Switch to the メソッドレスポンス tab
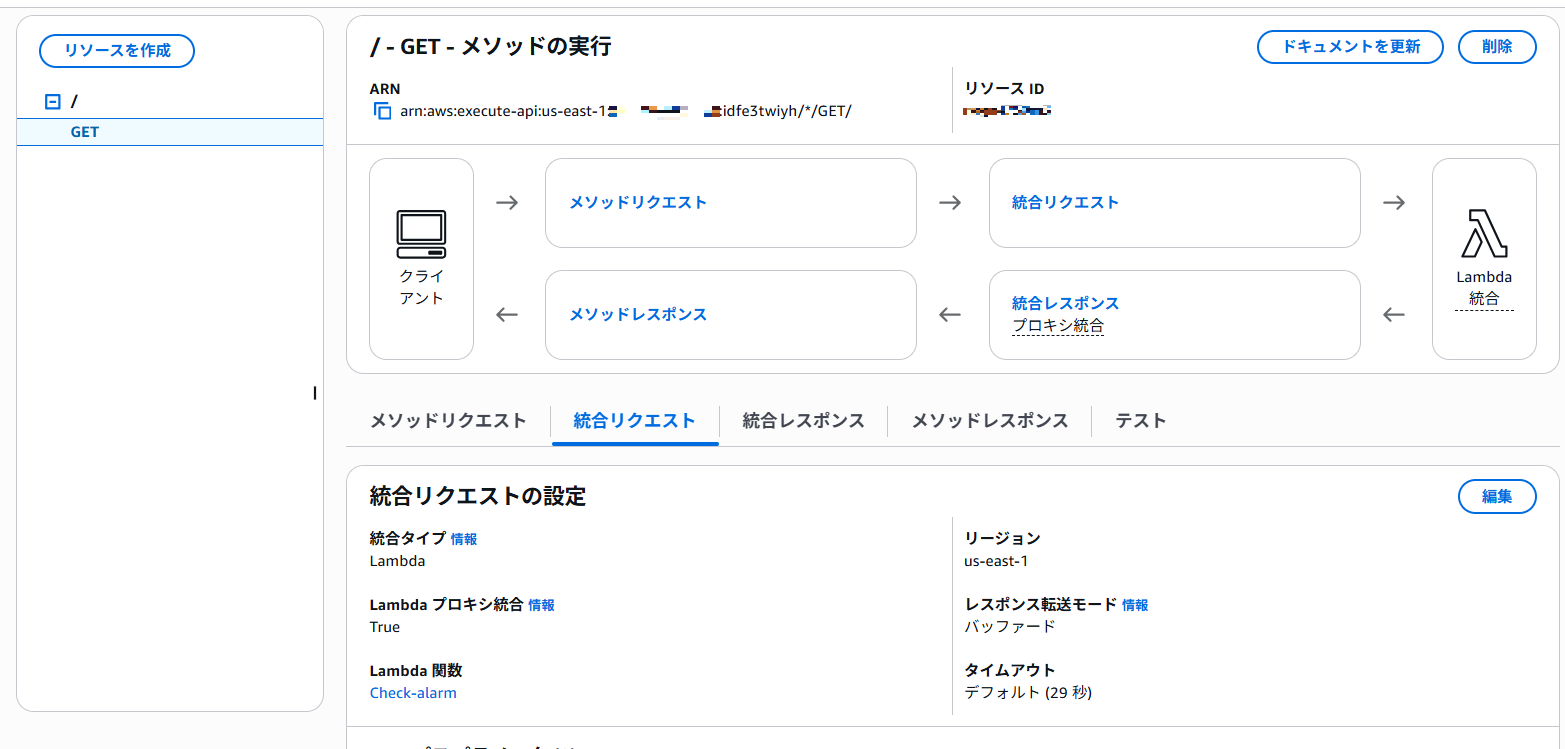The height and width of the screenshot is (749, 1565). (989, 421)
